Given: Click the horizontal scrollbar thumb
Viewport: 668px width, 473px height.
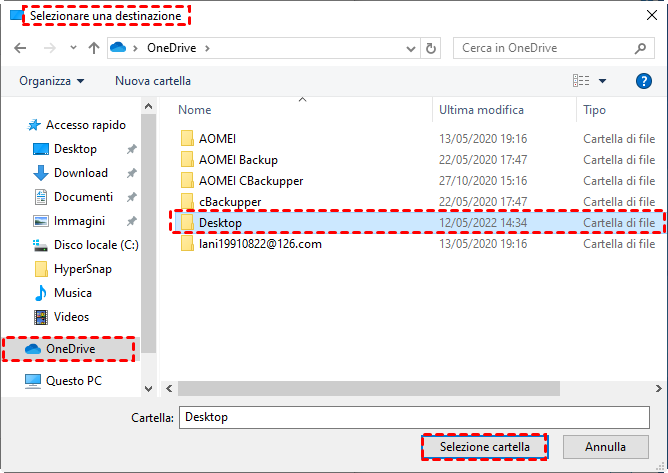Looking at the screenshot, I should [369, 389].
